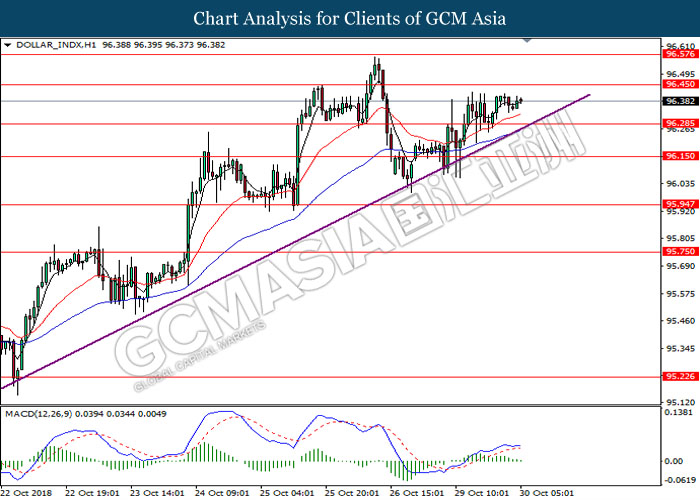Click the 30 Oct 05:01 time label
This screenshot has height=500, width=700.
coord(547,493)
